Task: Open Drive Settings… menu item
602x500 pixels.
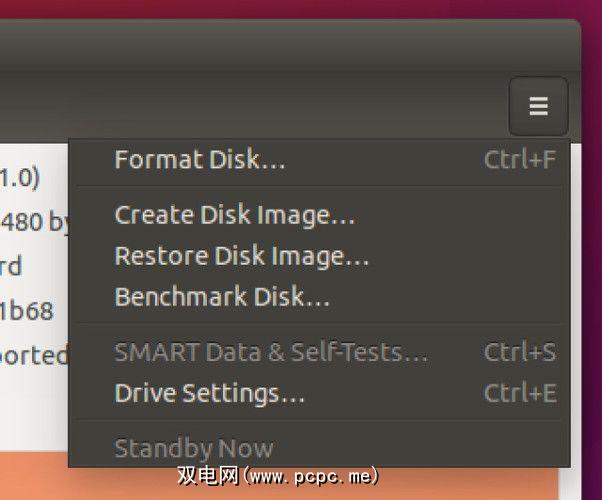Action: (x=210, y=393)
